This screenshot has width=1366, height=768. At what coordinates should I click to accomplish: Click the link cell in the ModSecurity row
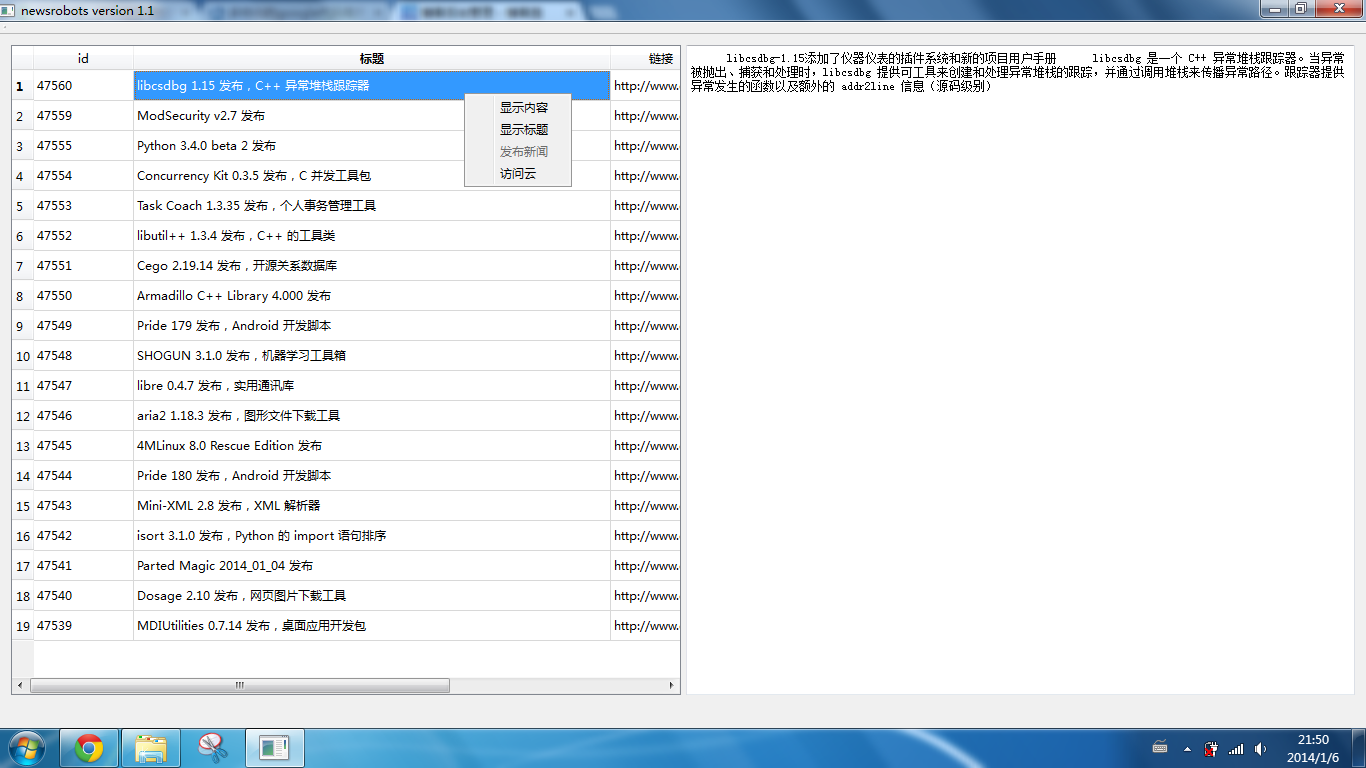click(x=646, y=116)
